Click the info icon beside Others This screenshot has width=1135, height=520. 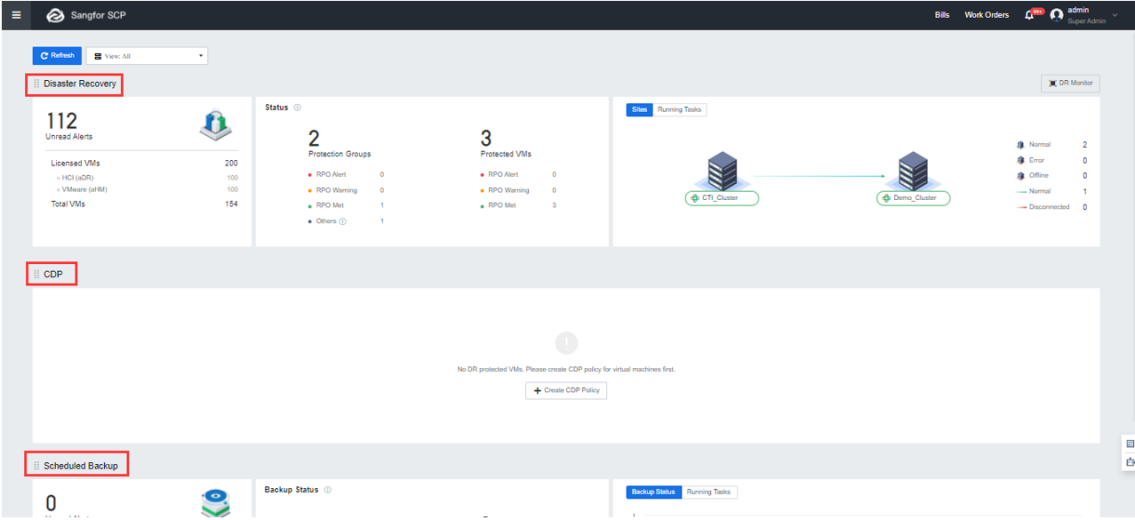342,221
